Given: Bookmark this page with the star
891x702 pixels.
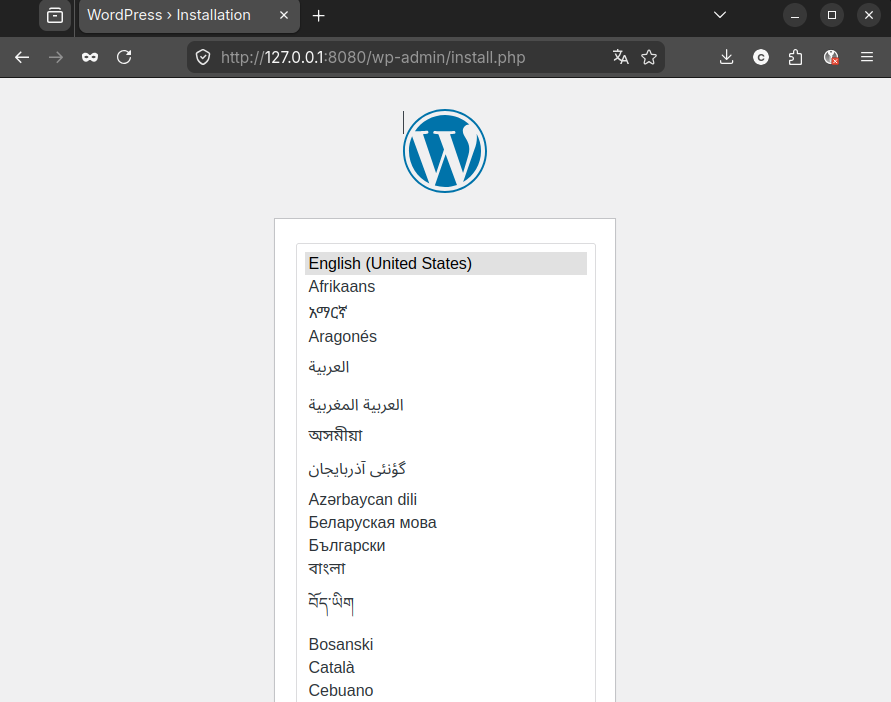Looking at the screenshot, I should [x=649, y=57].
